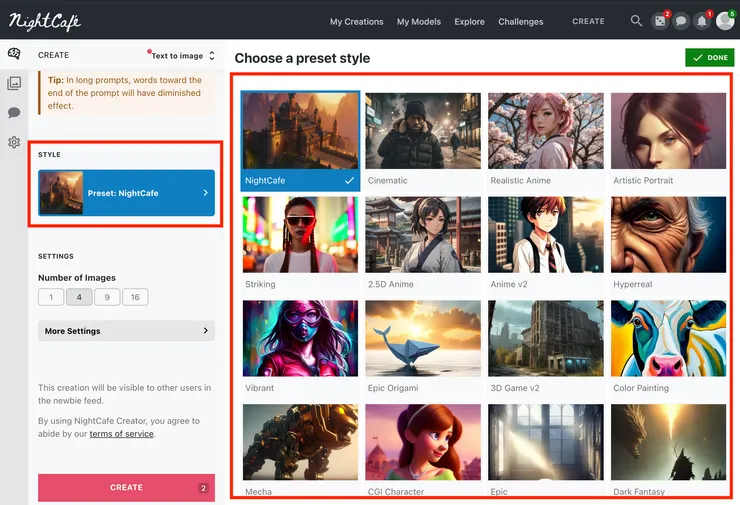Select the Realistic Anime preset style
This screenshot has width=740, height=505.
pos(546,140)
